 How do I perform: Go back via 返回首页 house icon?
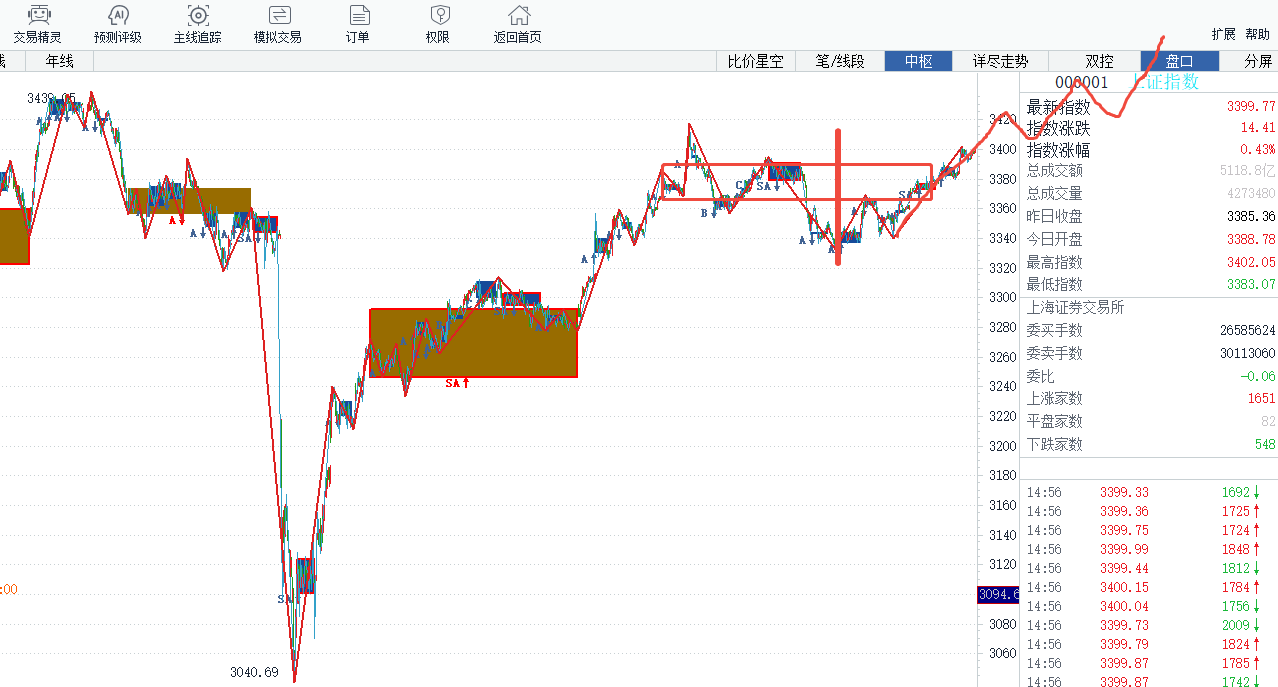coord(518,15)
